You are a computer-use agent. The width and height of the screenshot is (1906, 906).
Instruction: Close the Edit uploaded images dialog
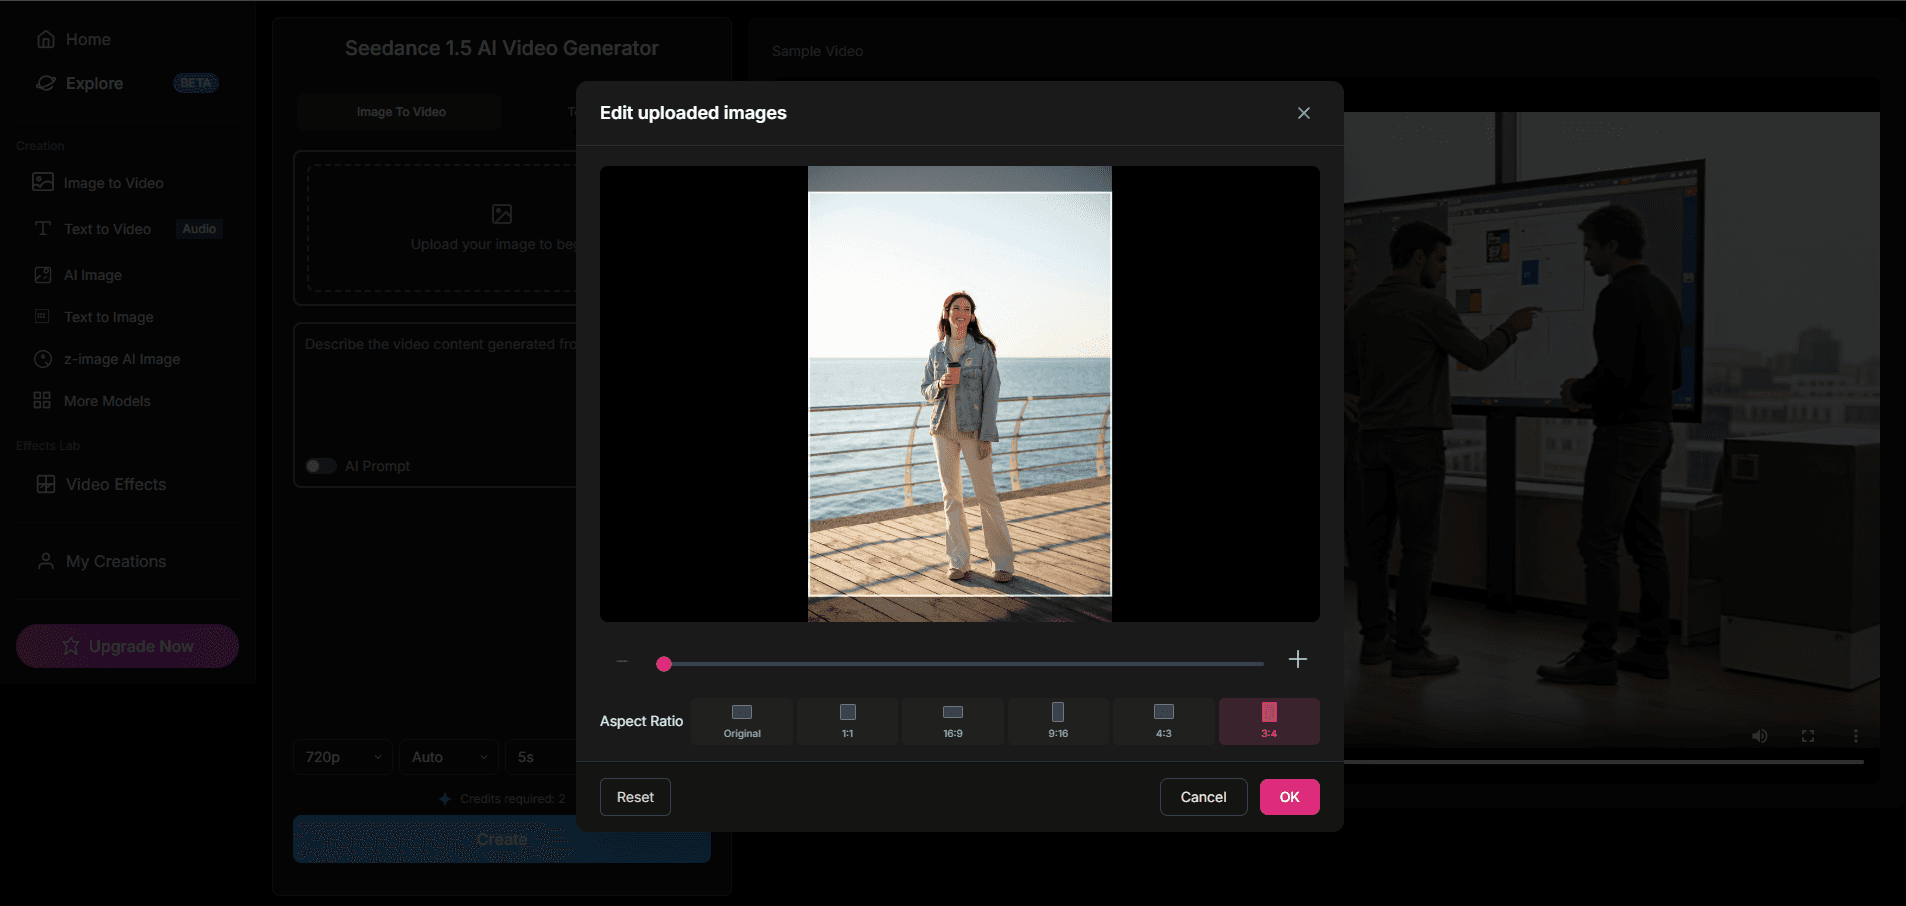1303,113
